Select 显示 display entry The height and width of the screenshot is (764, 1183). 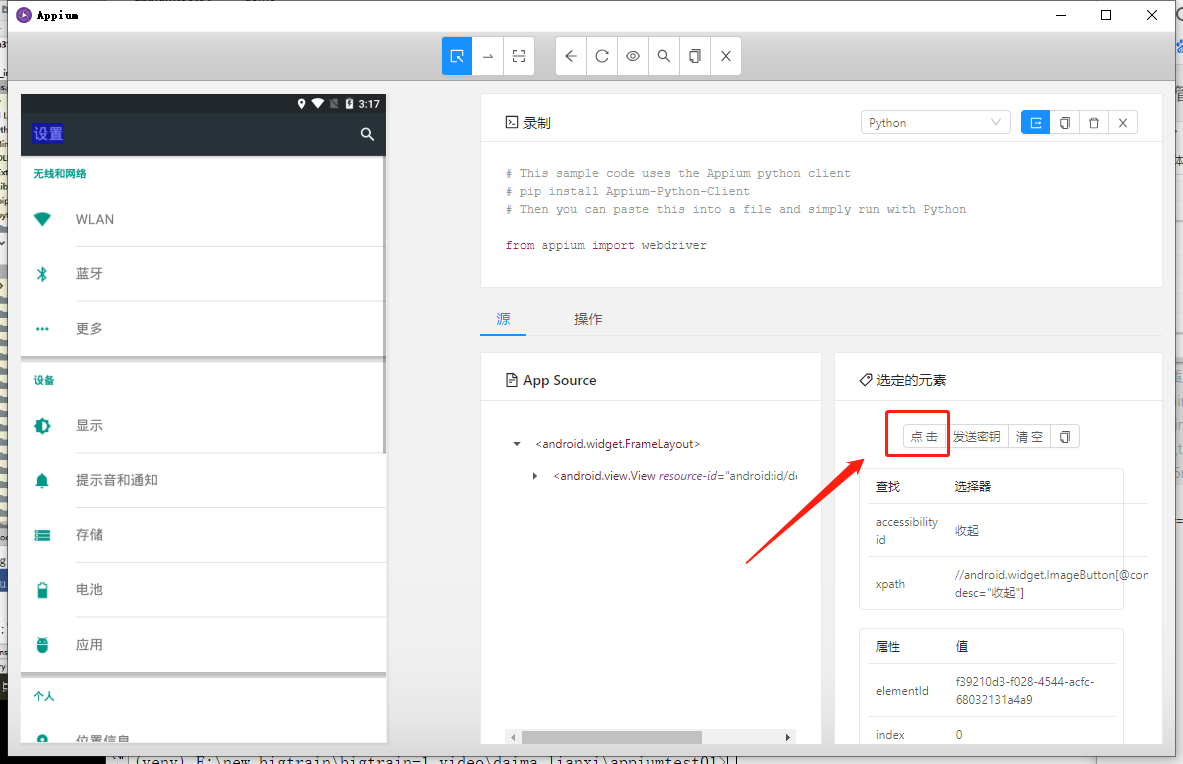(x=204, y=425)
